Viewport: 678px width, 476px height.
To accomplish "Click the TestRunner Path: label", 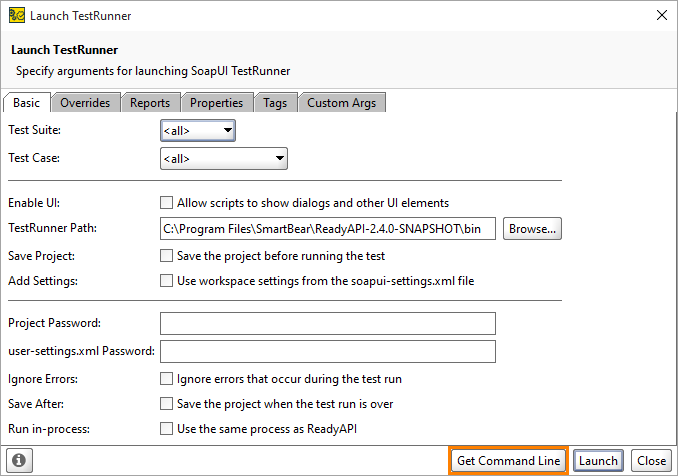I will (x=53, y=228).
